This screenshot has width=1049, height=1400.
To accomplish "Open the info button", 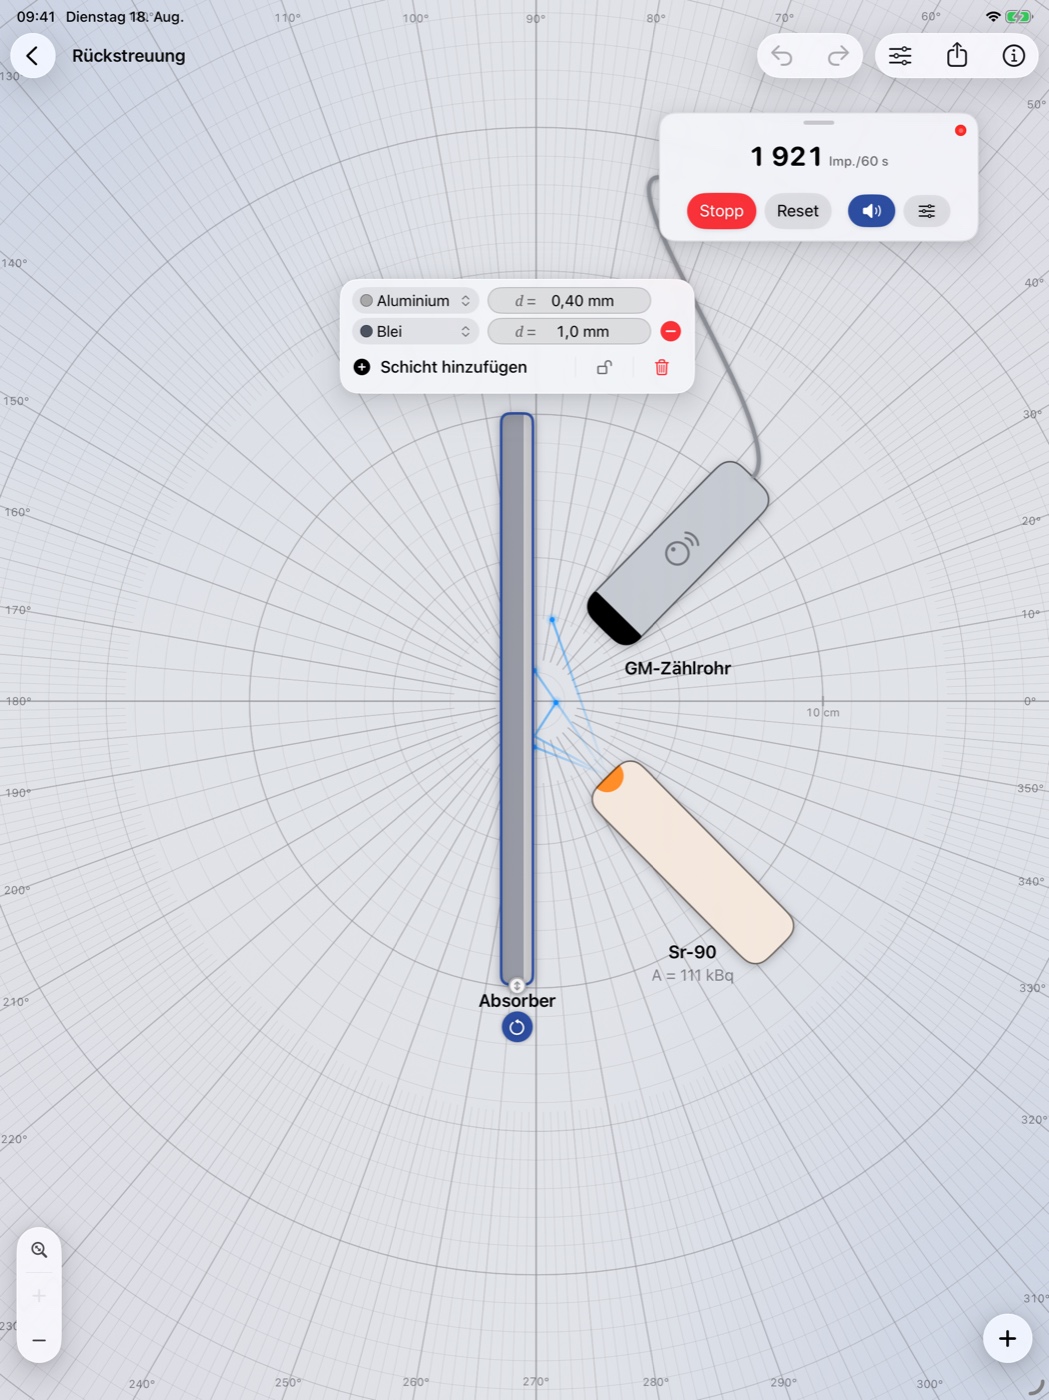I will [1013, 56].
